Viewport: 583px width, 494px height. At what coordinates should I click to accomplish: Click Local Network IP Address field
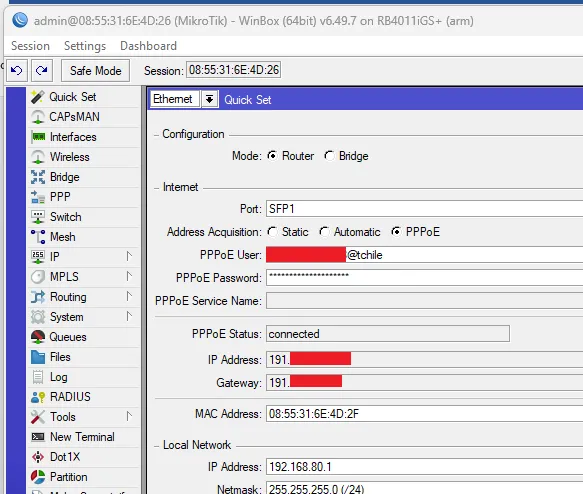pyautogui.click(x=424, y=467)
